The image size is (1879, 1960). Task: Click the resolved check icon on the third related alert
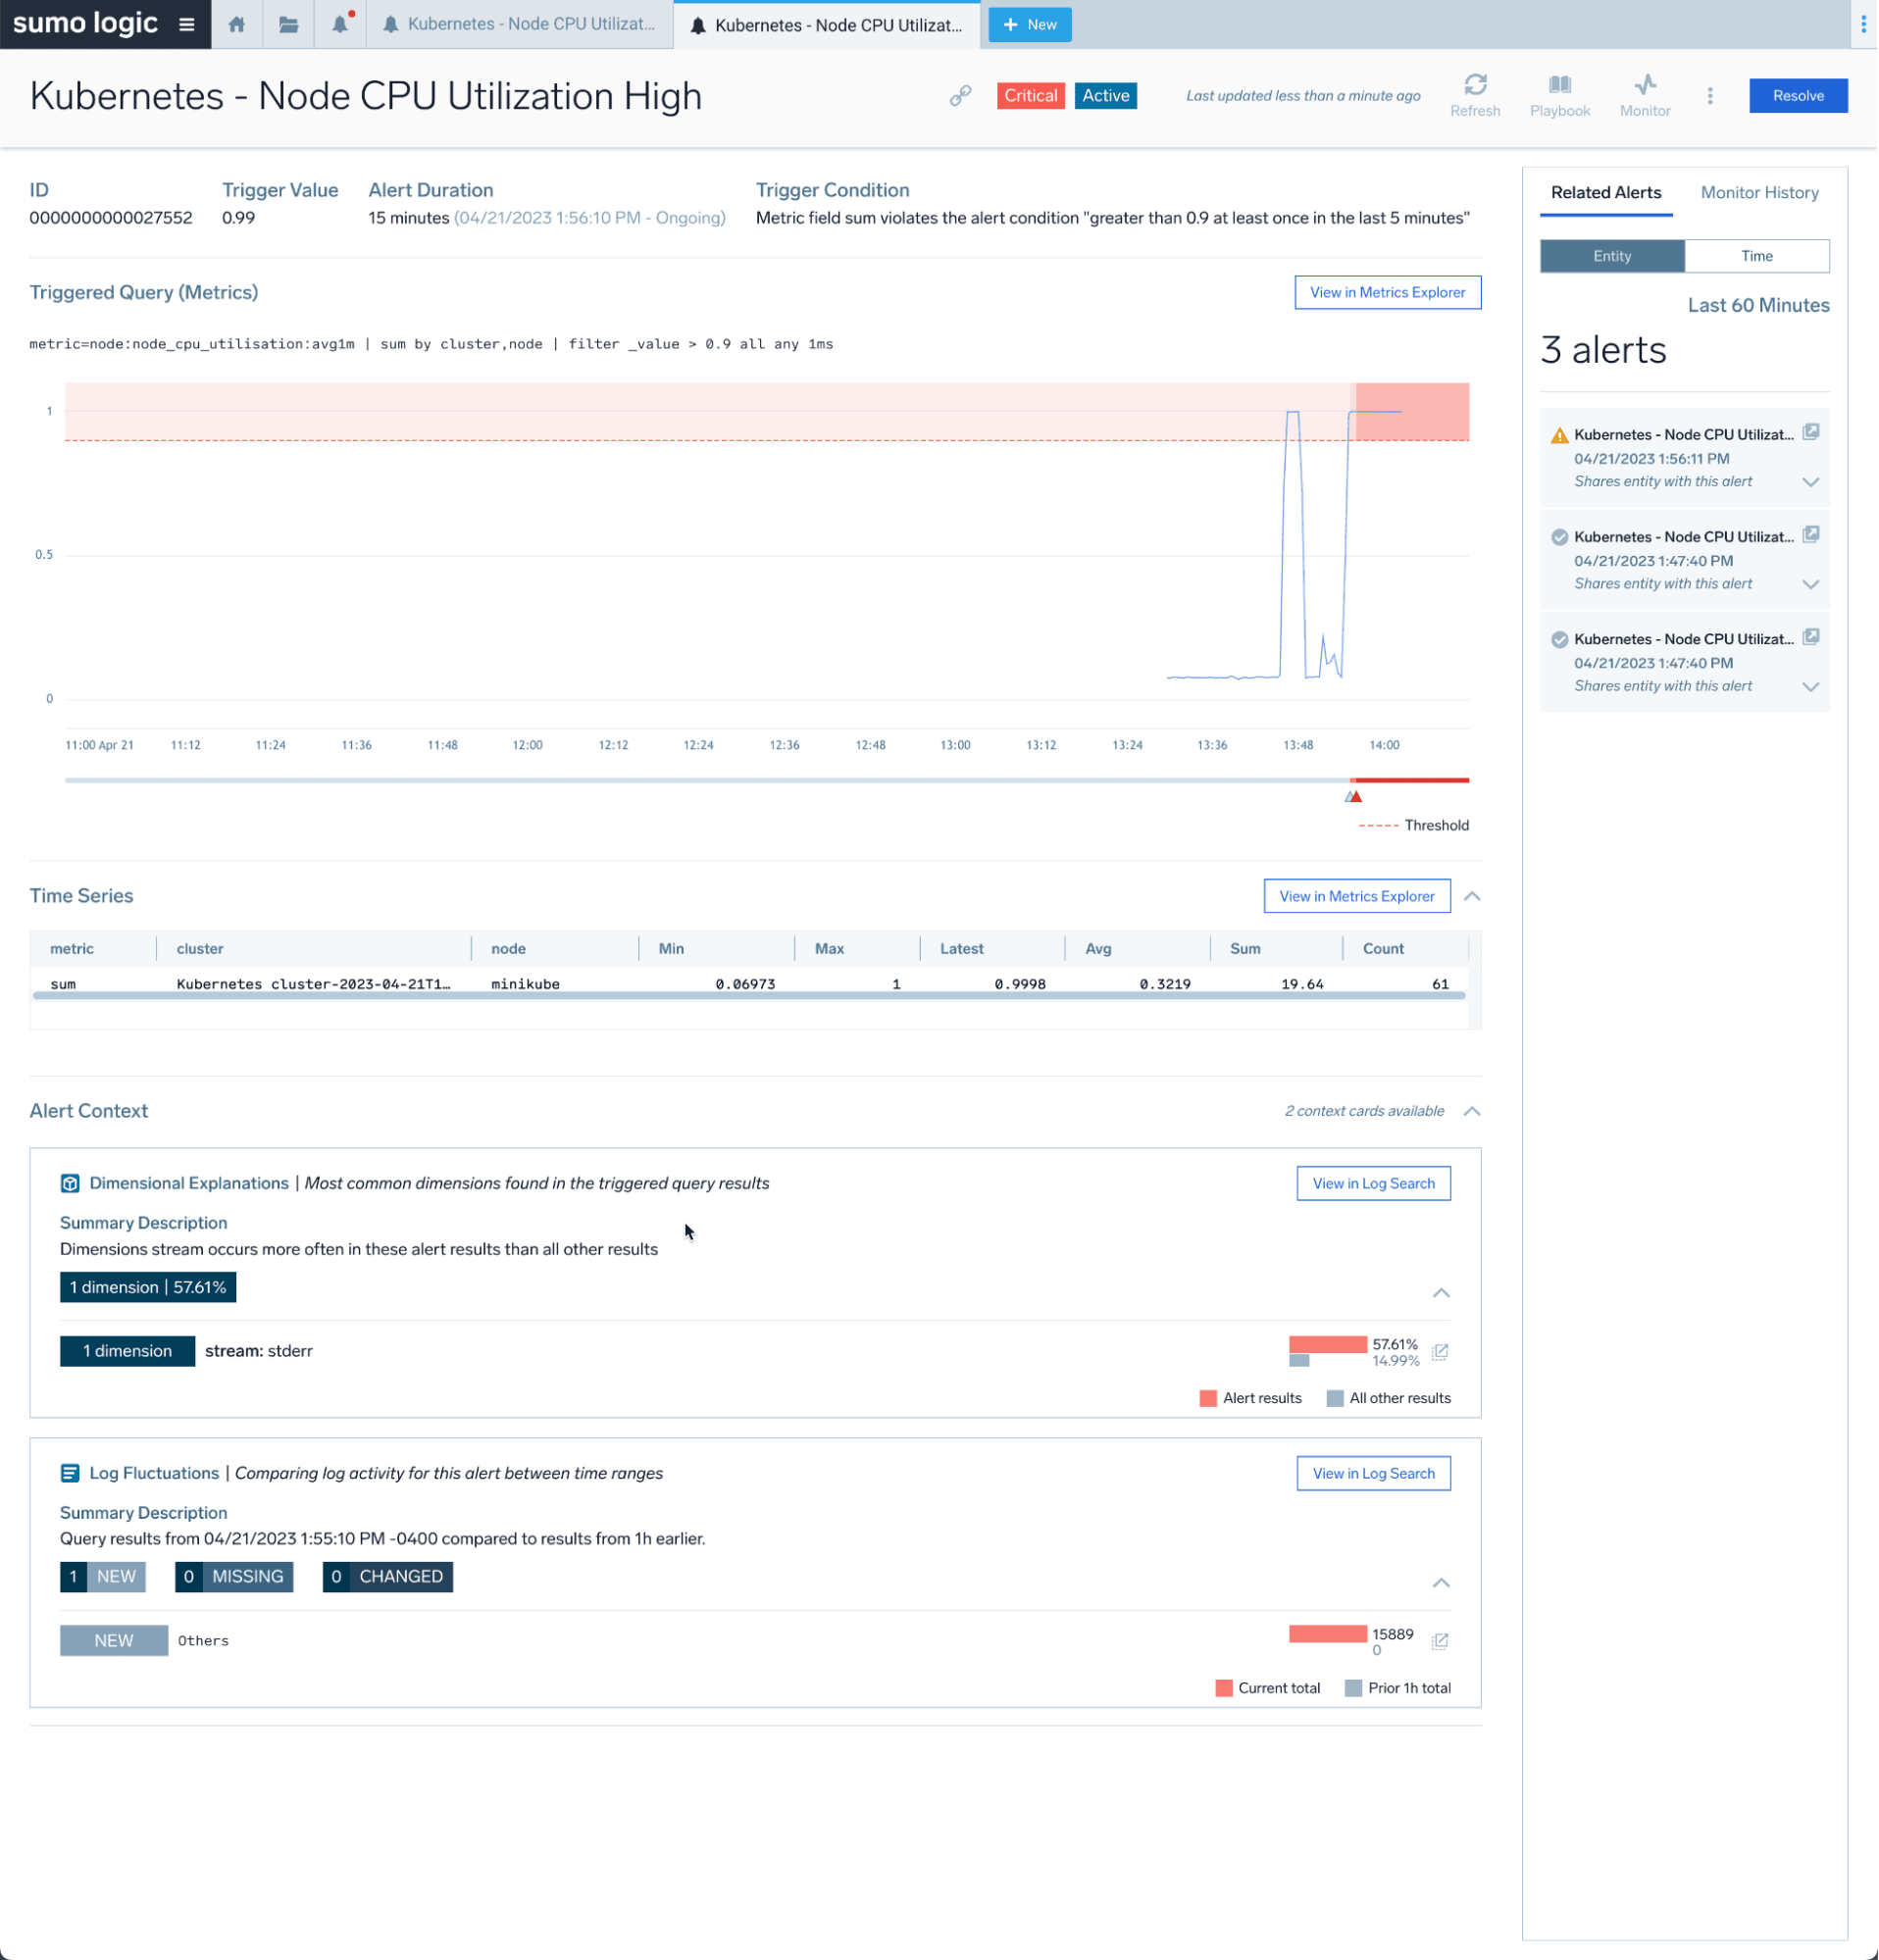(1560, 640)
